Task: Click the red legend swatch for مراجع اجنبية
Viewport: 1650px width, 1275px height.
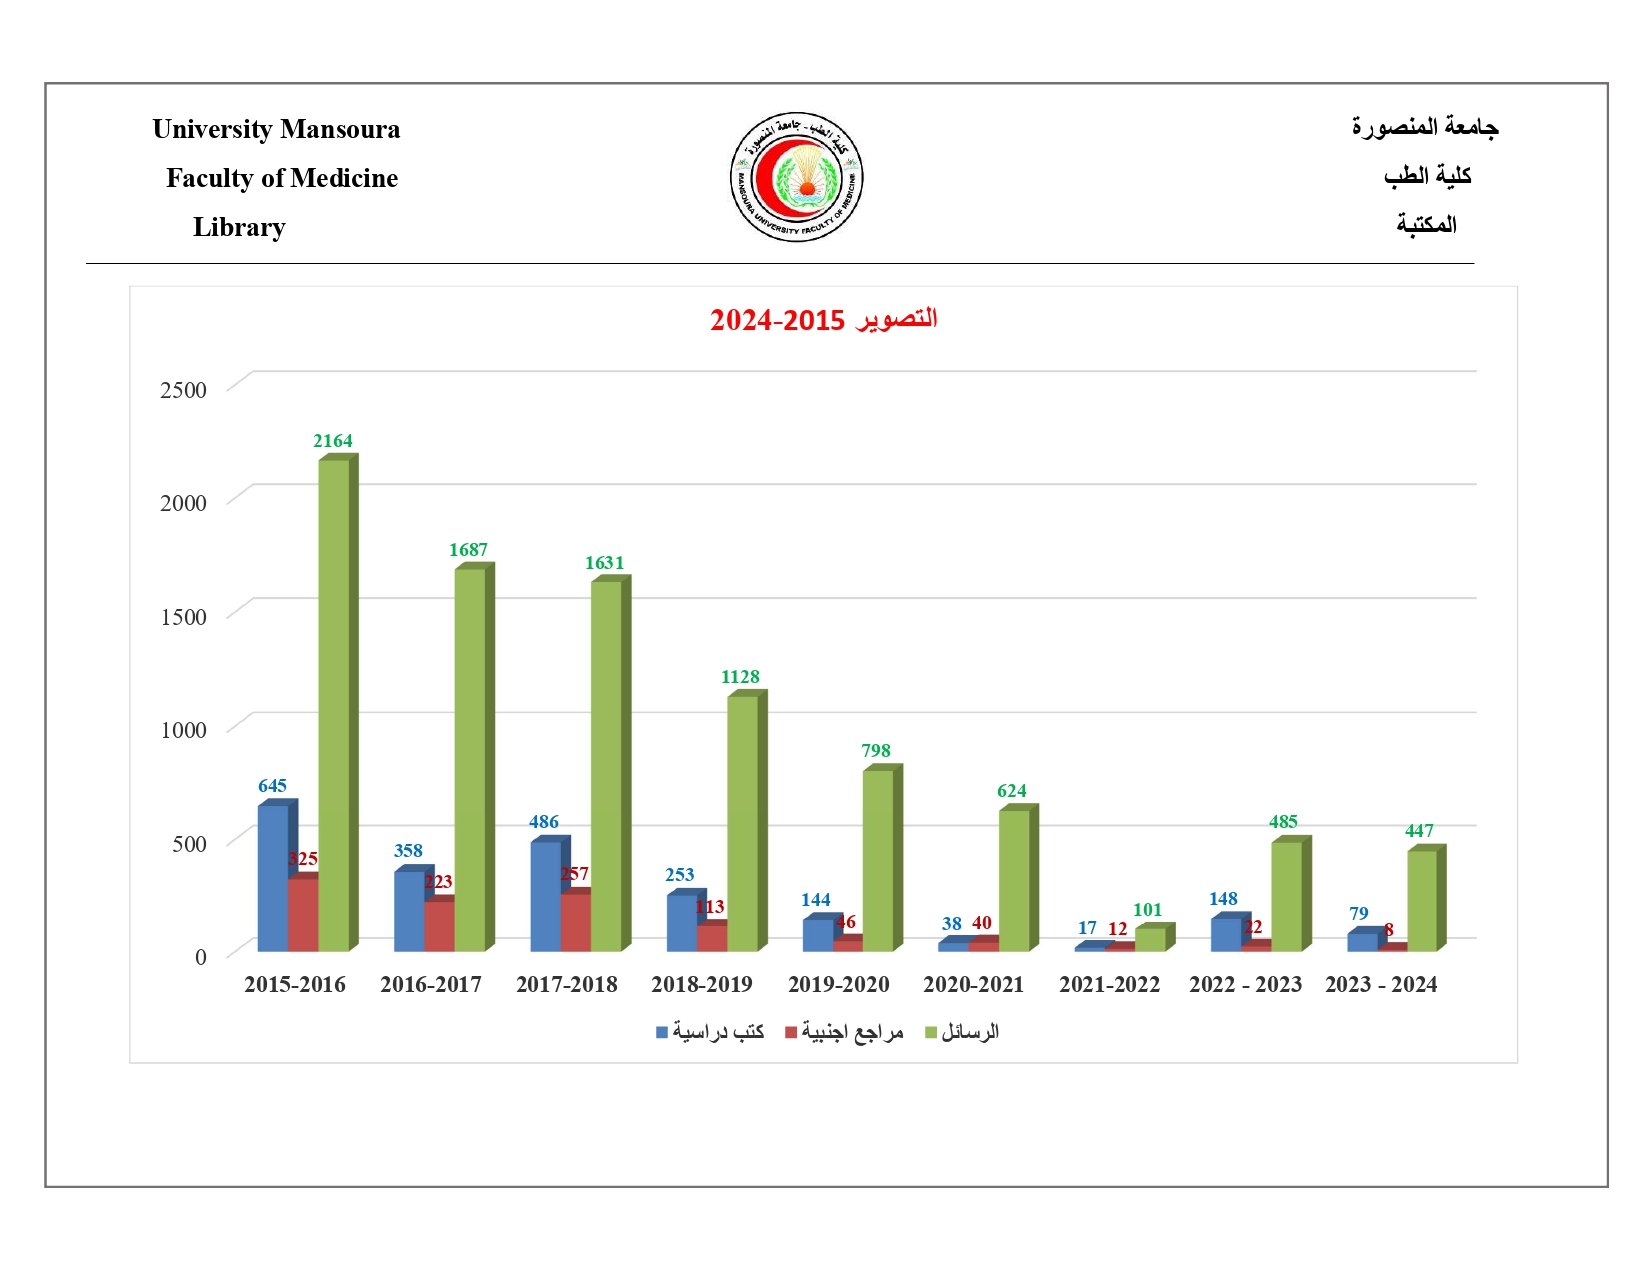Action: (791, 1032)
